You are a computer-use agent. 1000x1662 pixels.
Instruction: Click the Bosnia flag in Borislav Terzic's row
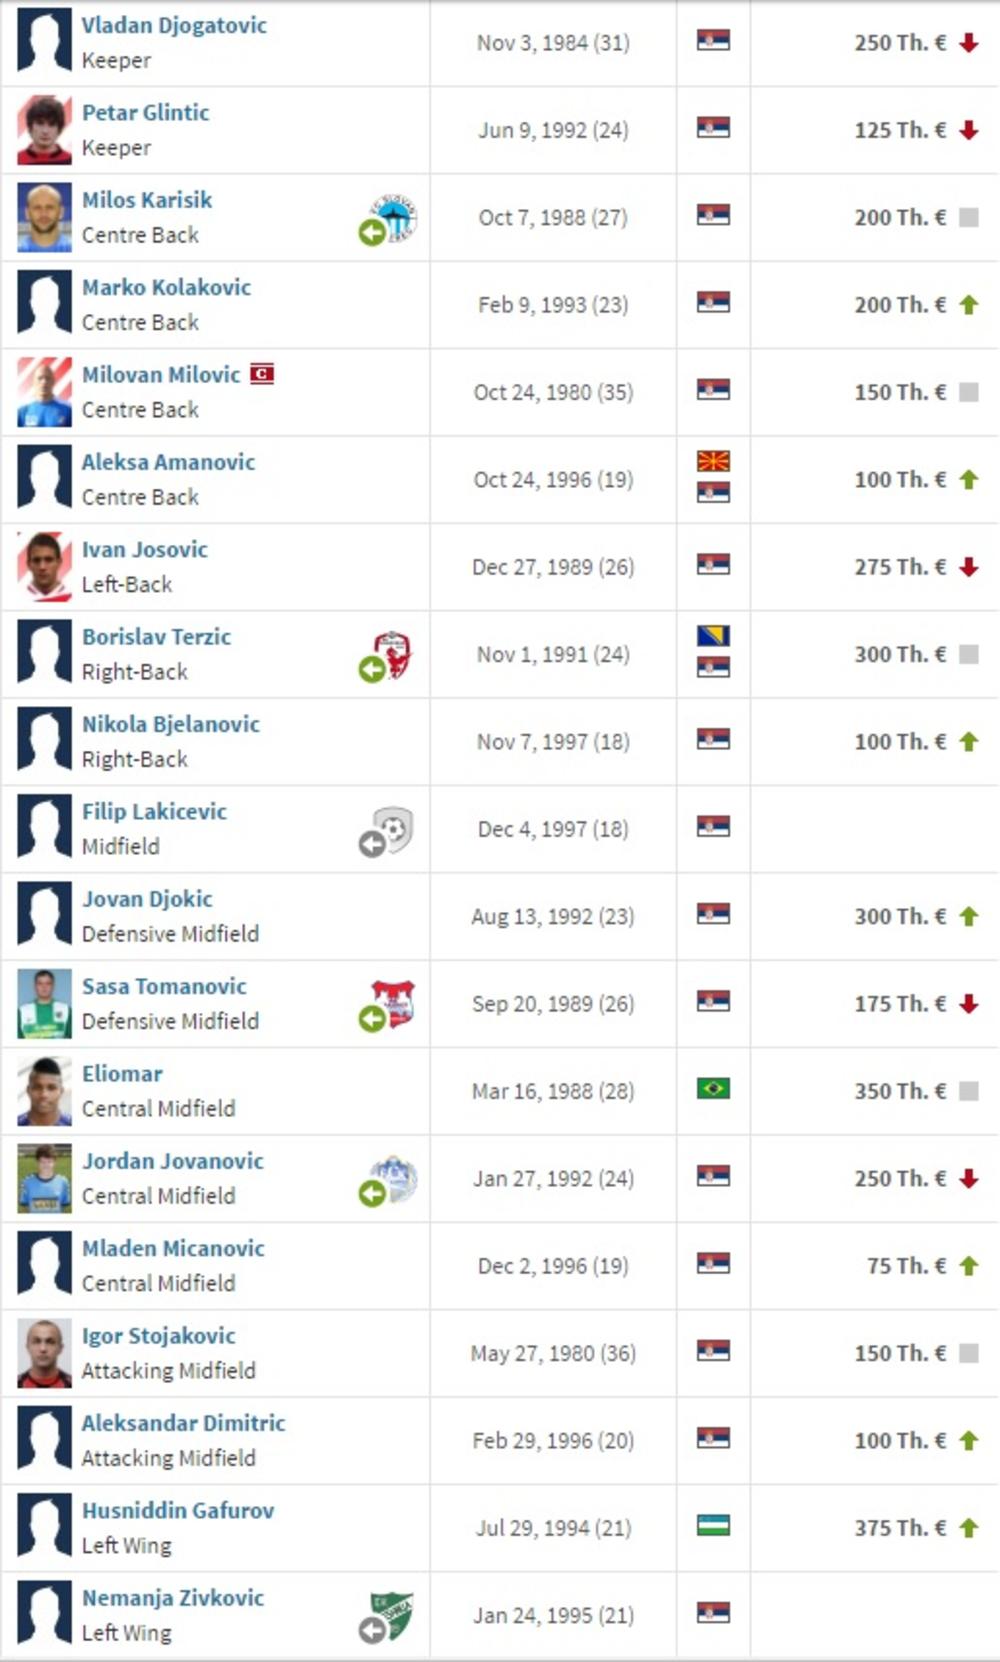point(713,636)
